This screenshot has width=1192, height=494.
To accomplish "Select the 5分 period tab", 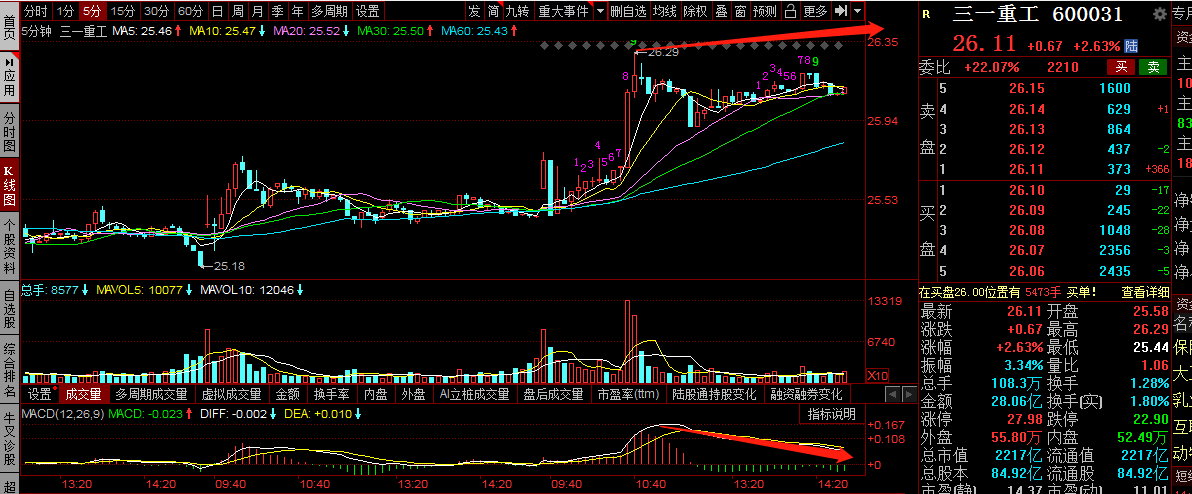I will pyautogui.click(x=92, y=11).
